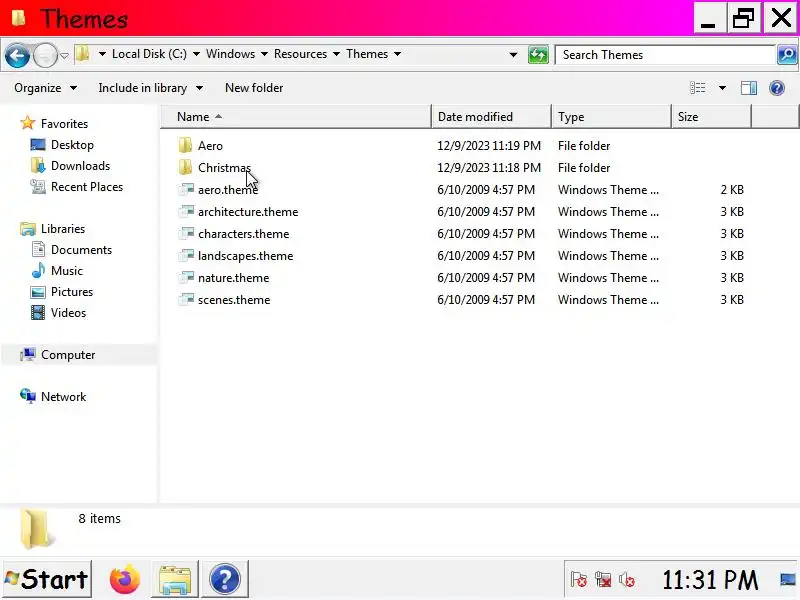800x600 pixels.
Task: Click the file name "scenes.theme"
Action: (234, 300)
